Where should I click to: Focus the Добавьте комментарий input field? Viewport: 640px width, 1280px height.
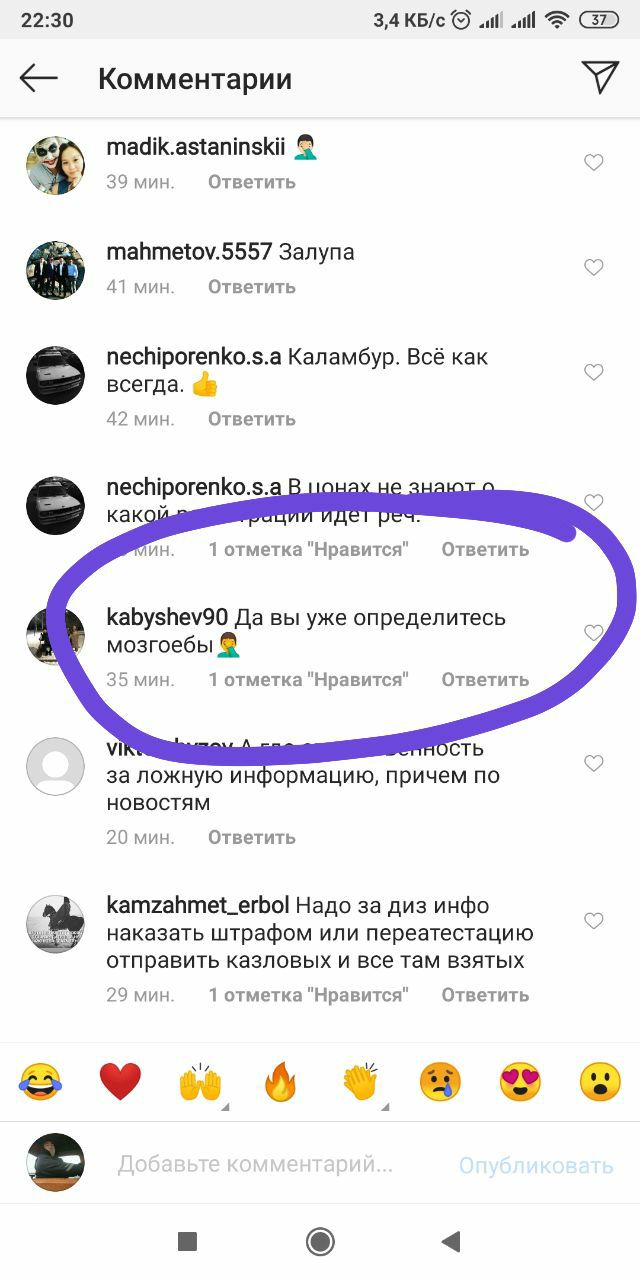coord(255,1164)
